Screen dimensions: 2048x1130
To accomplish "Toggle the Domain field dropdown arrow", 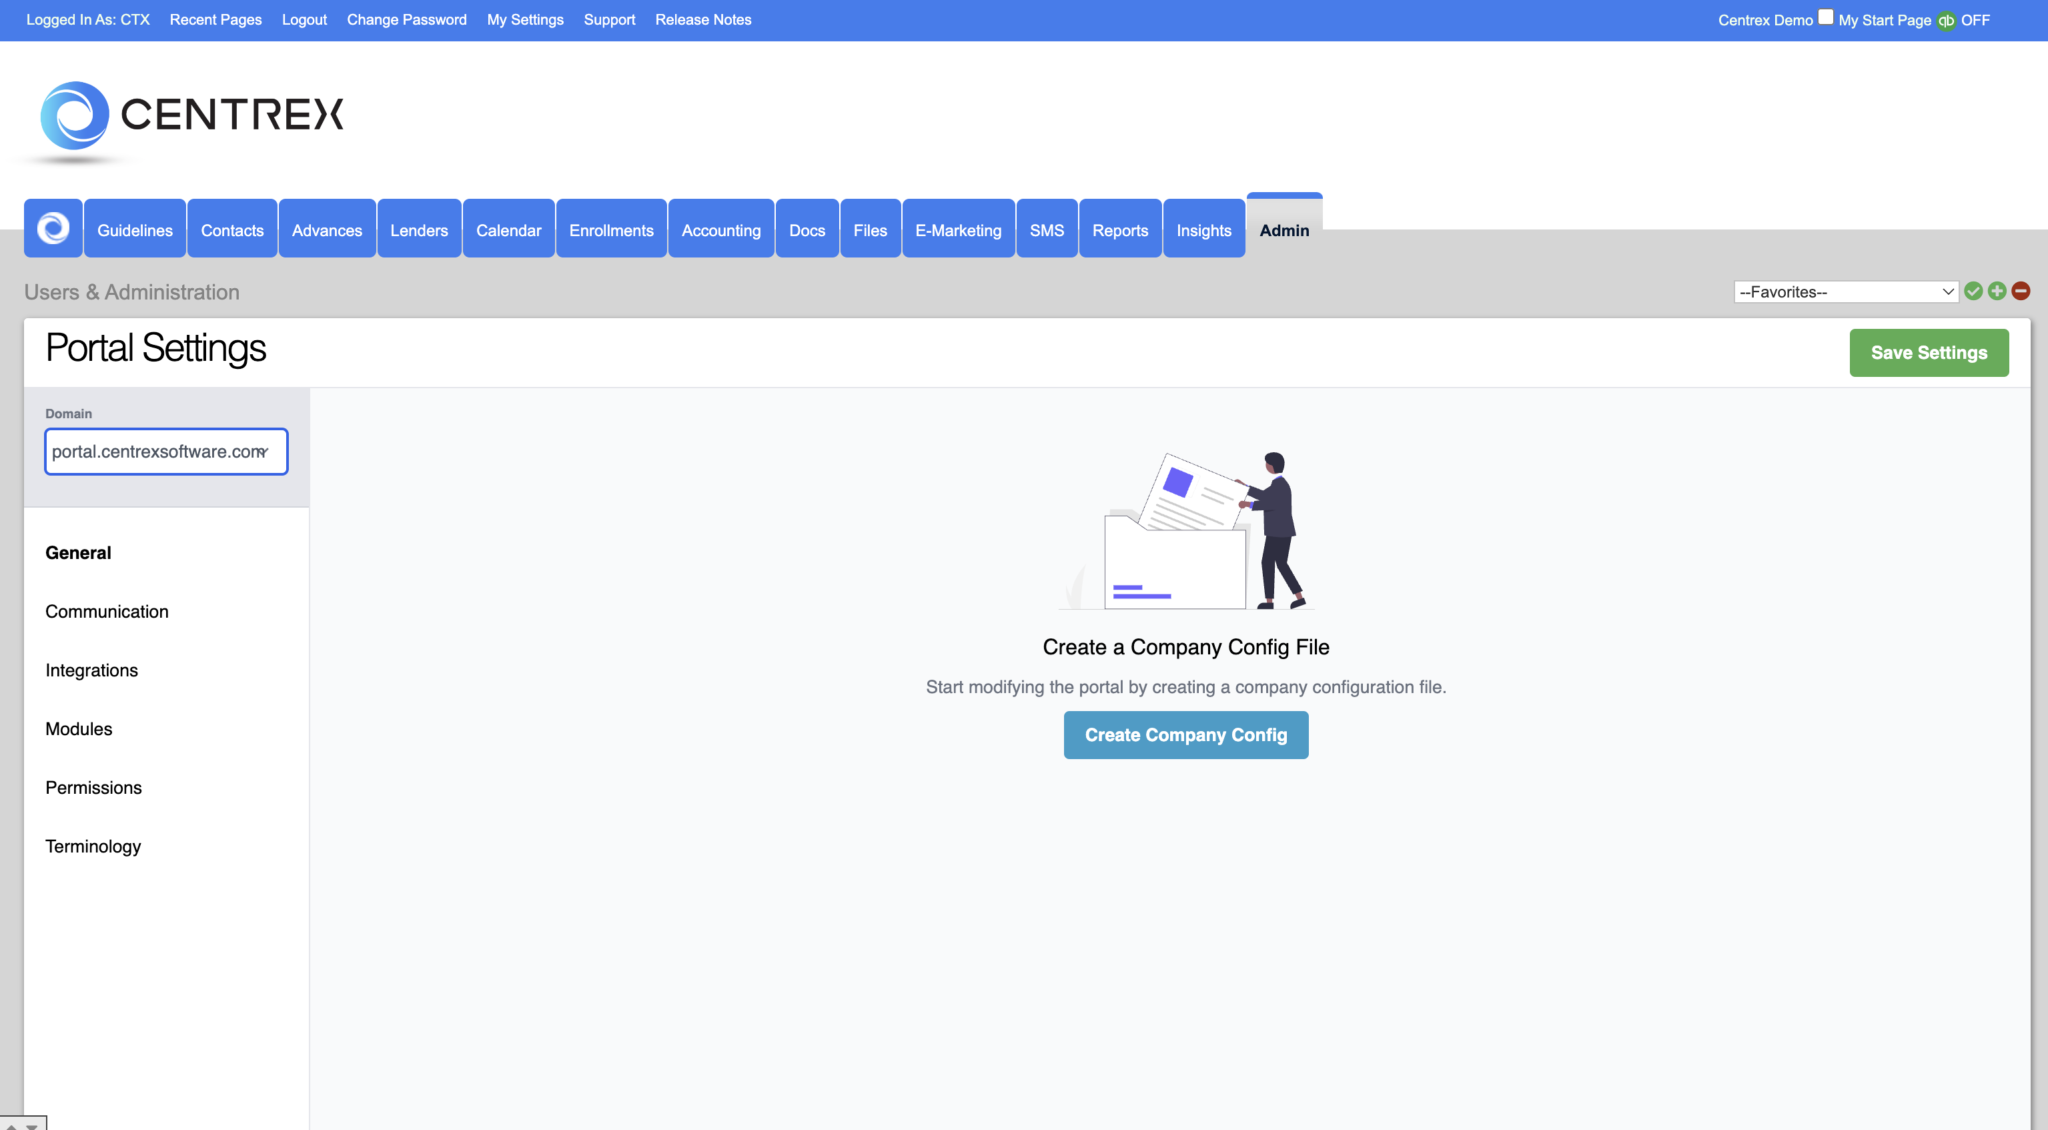I will tap(266, 452).
